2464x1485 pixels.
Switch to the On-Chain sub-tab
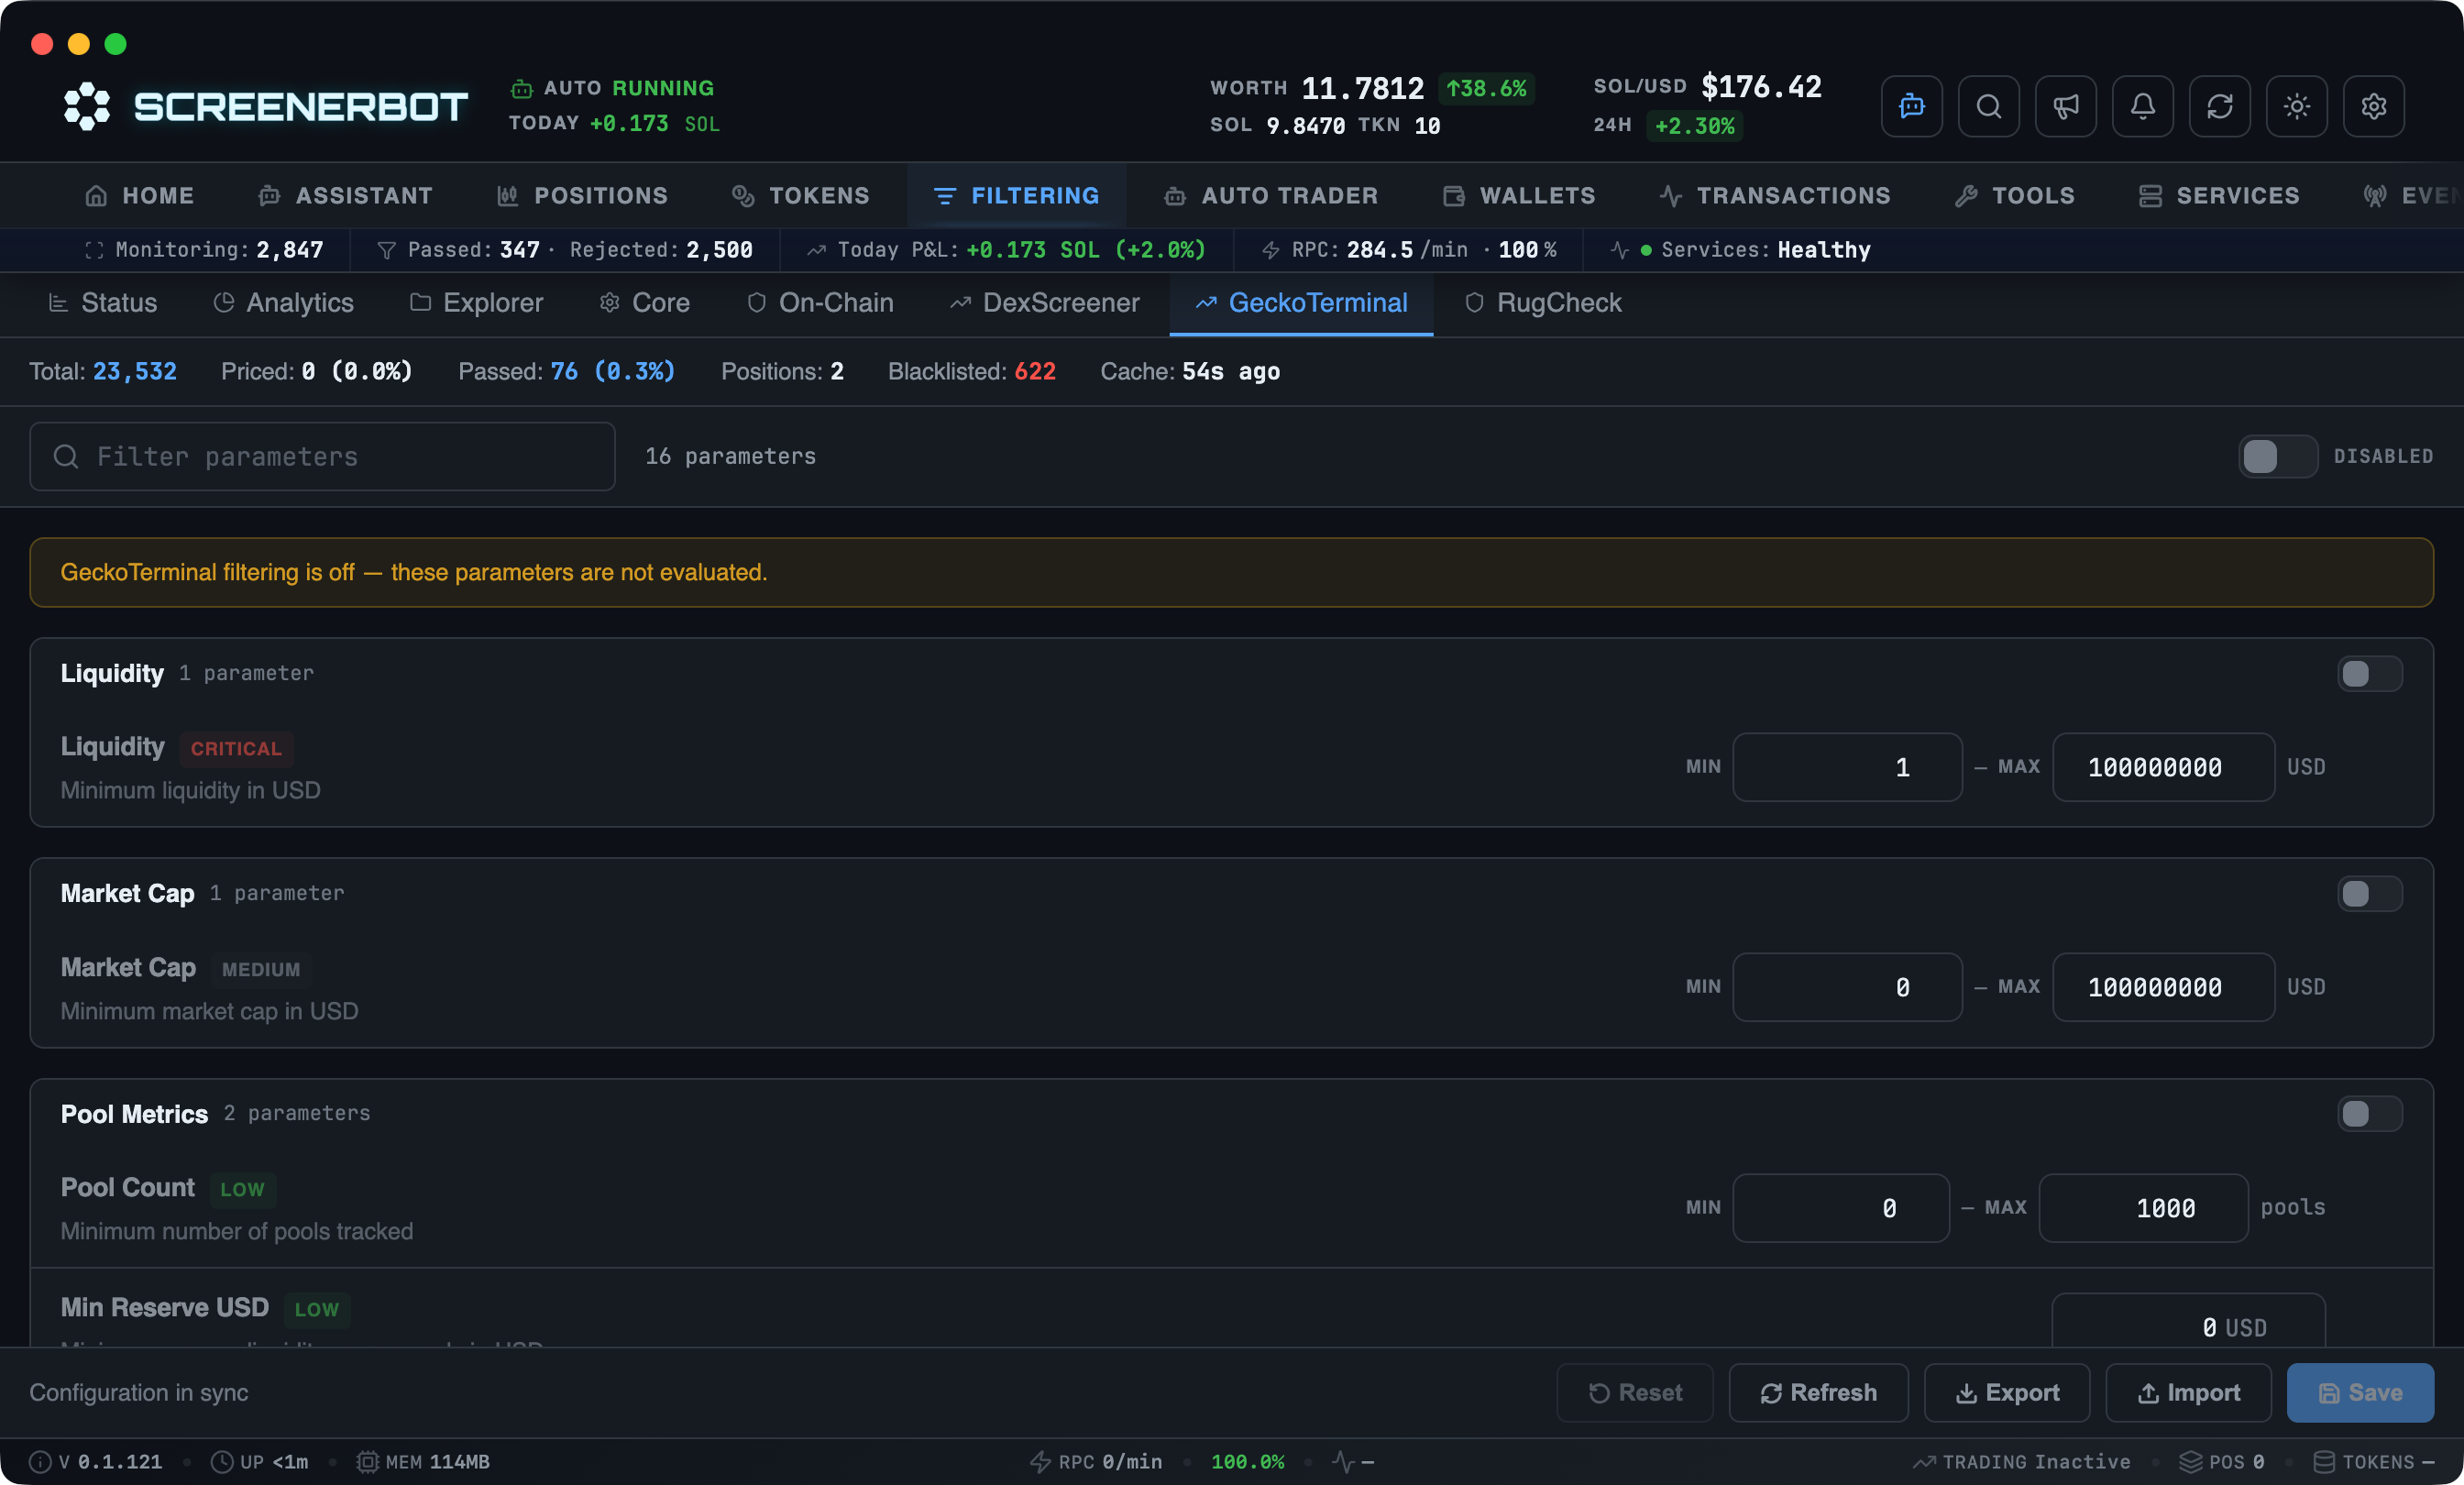click(820, 303)
